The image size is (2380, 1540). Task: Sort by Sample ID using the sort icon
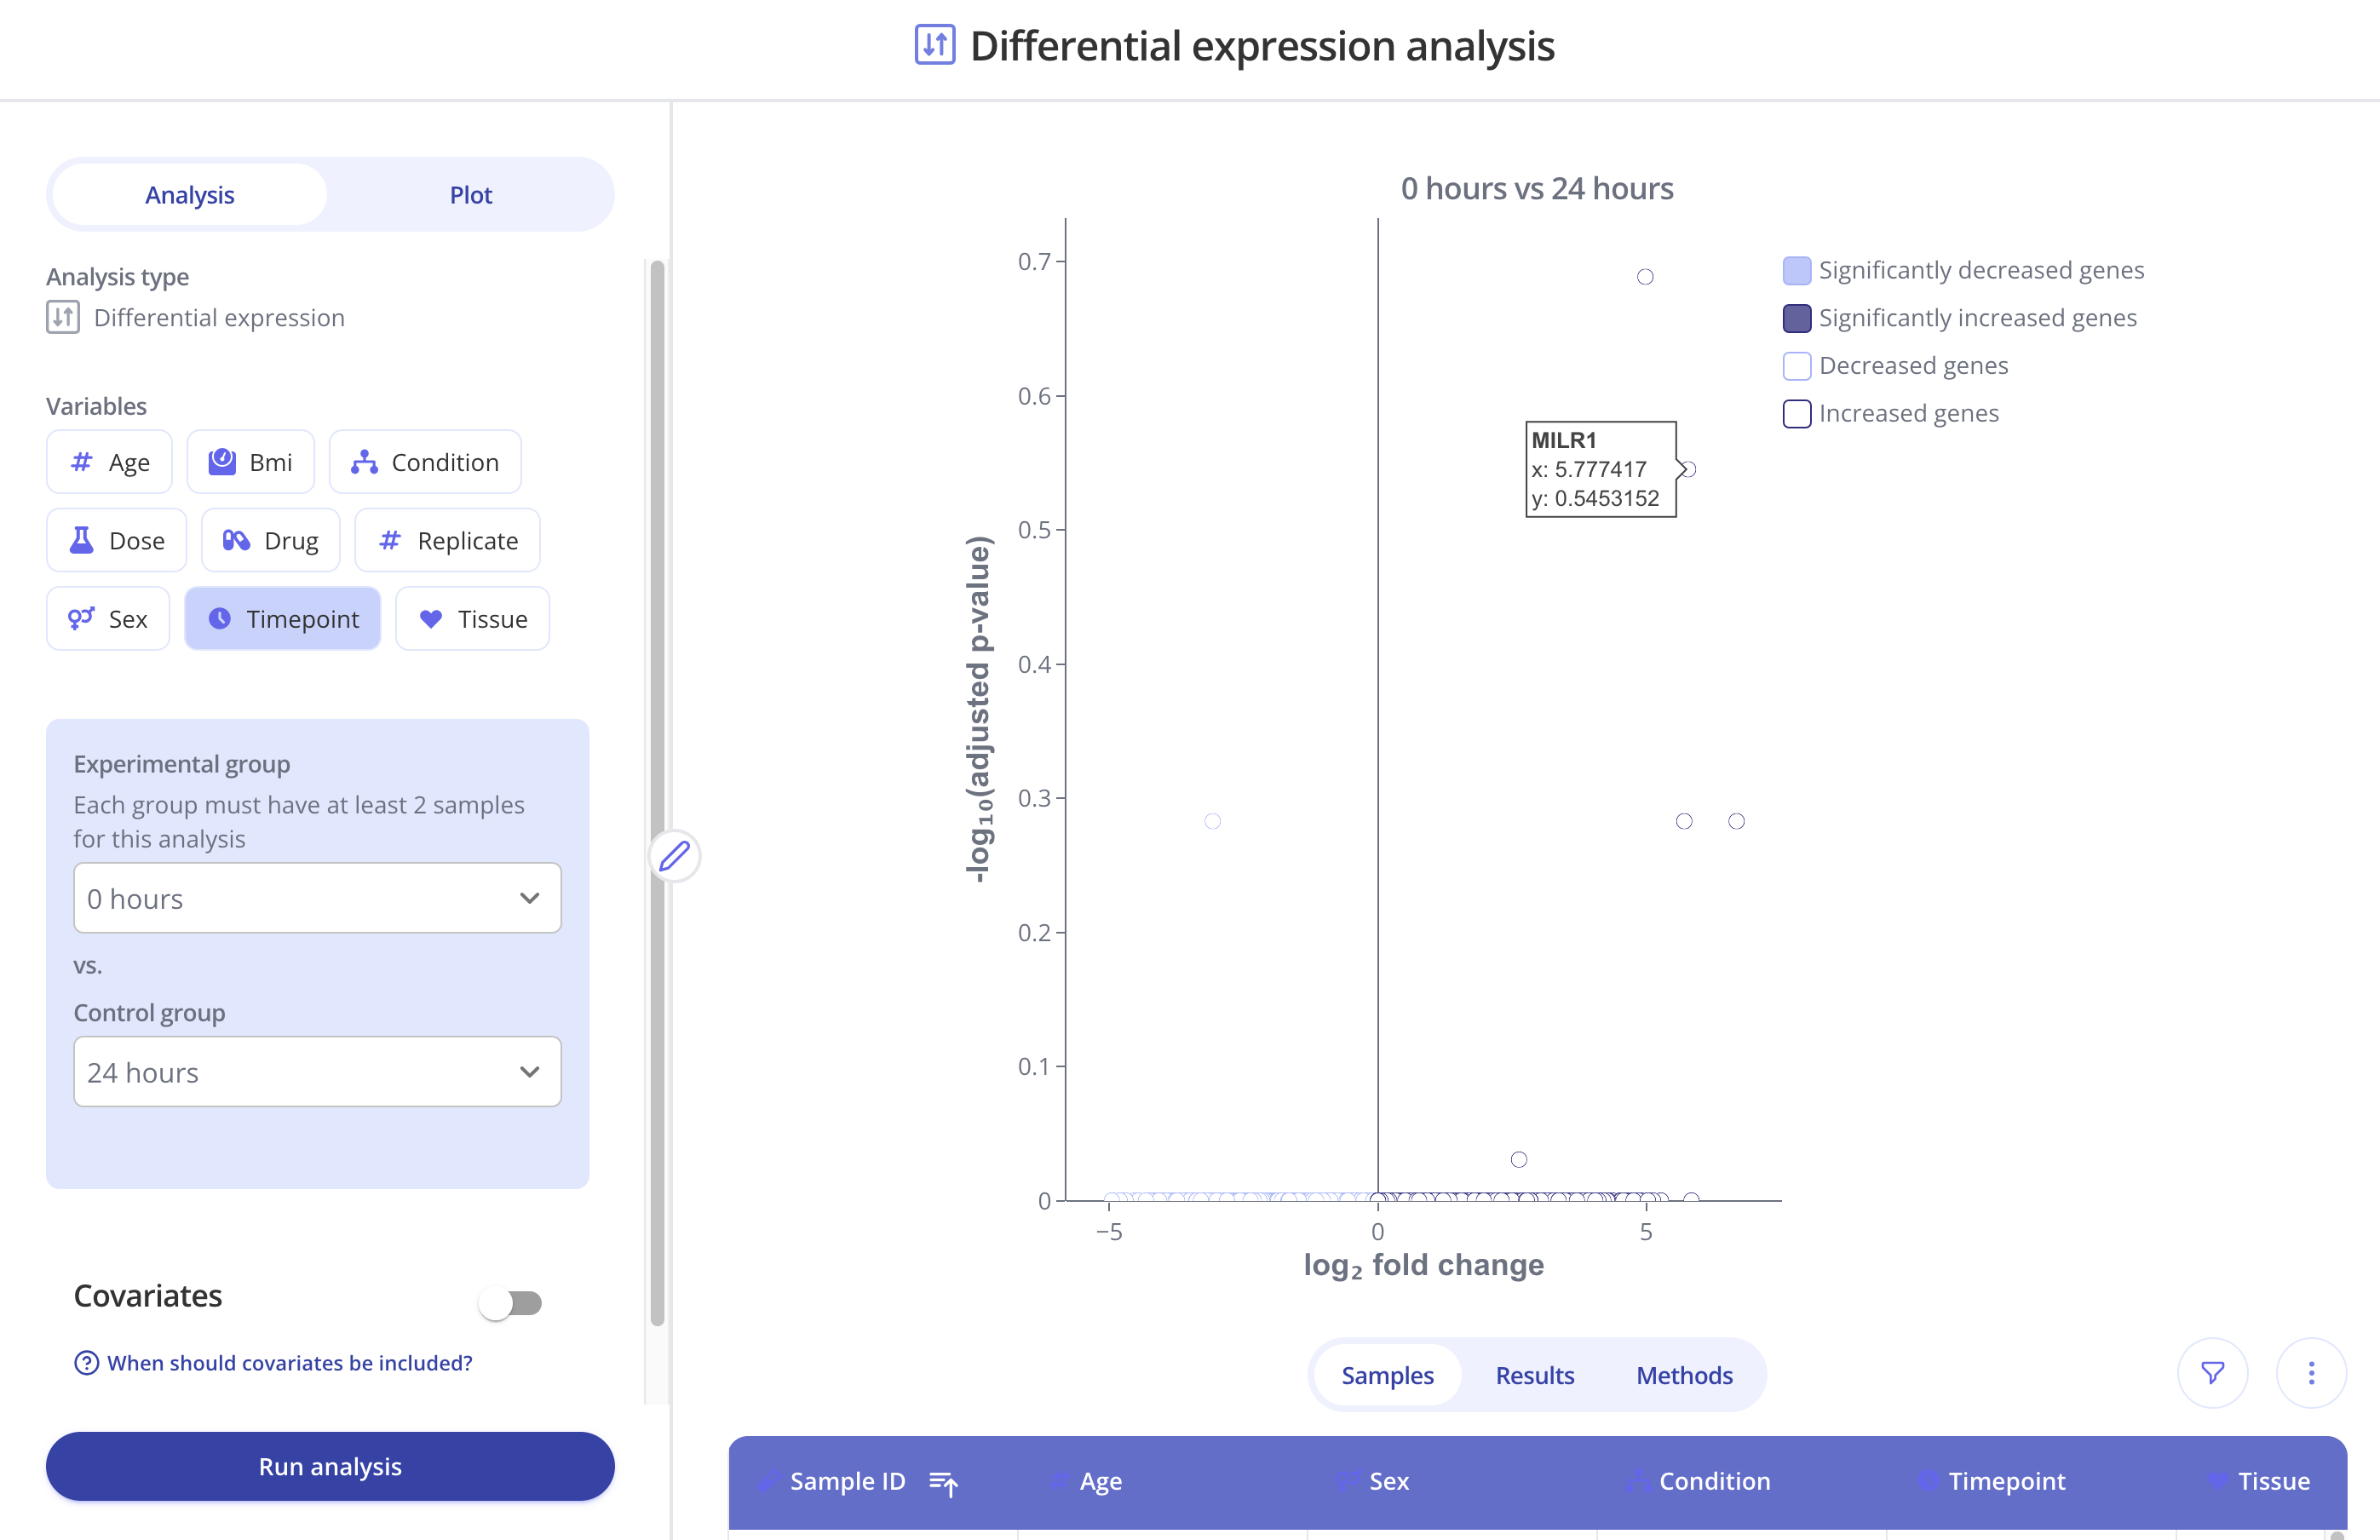coord(943,1482)
